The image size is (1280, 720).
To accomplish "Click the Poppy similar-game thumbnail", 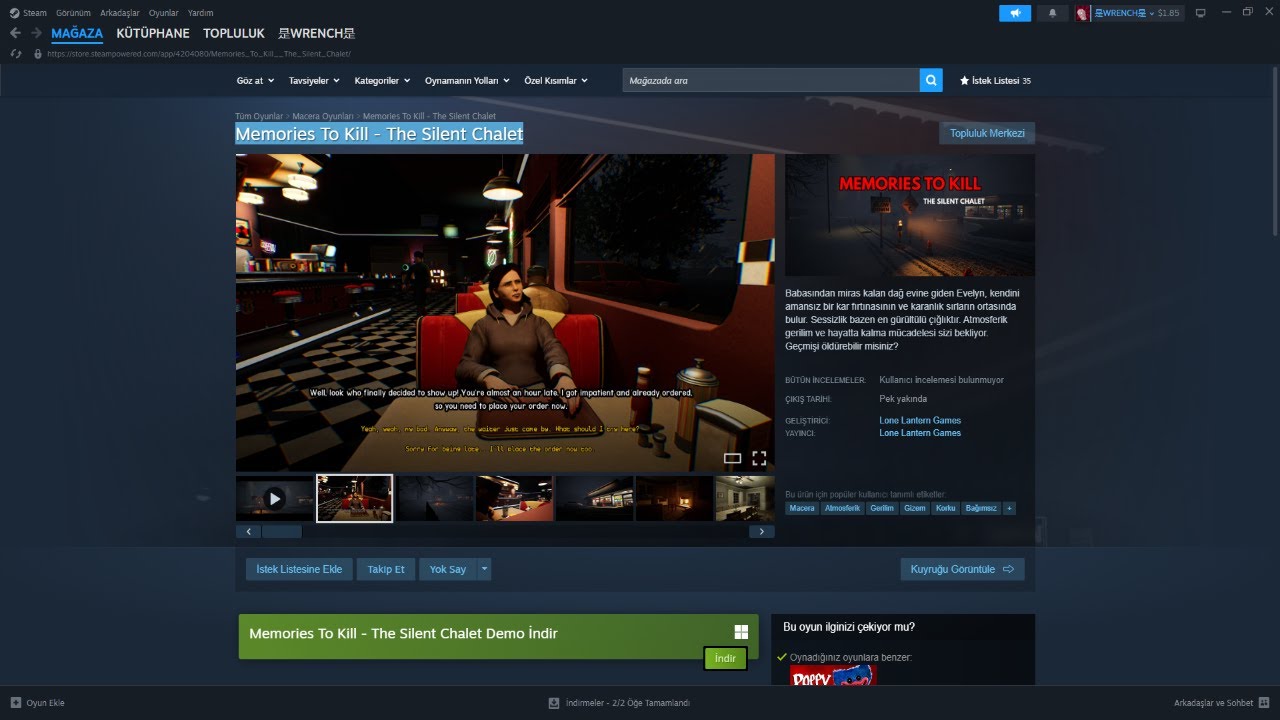I will [833, 675].
